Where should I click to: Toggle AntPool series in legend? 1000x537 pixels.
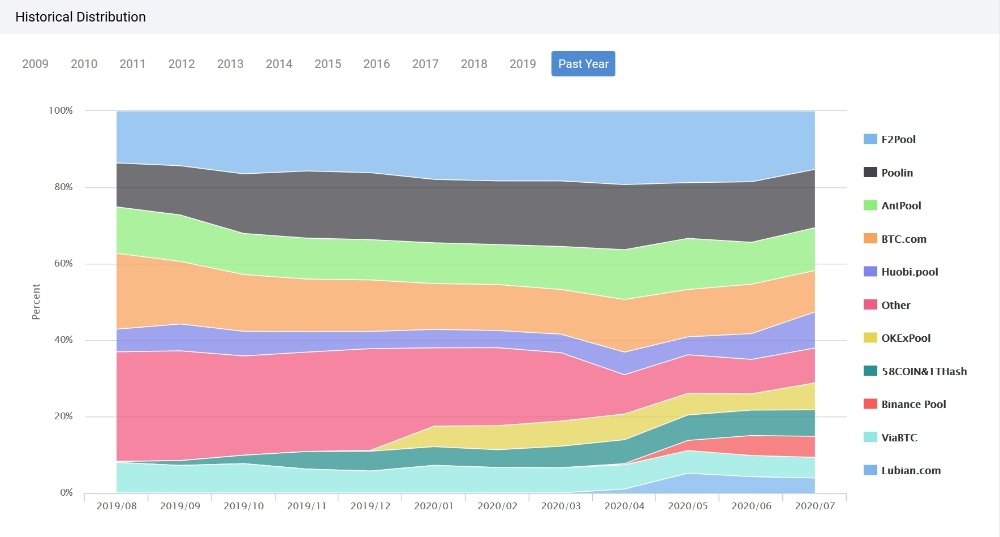point(892,205)
